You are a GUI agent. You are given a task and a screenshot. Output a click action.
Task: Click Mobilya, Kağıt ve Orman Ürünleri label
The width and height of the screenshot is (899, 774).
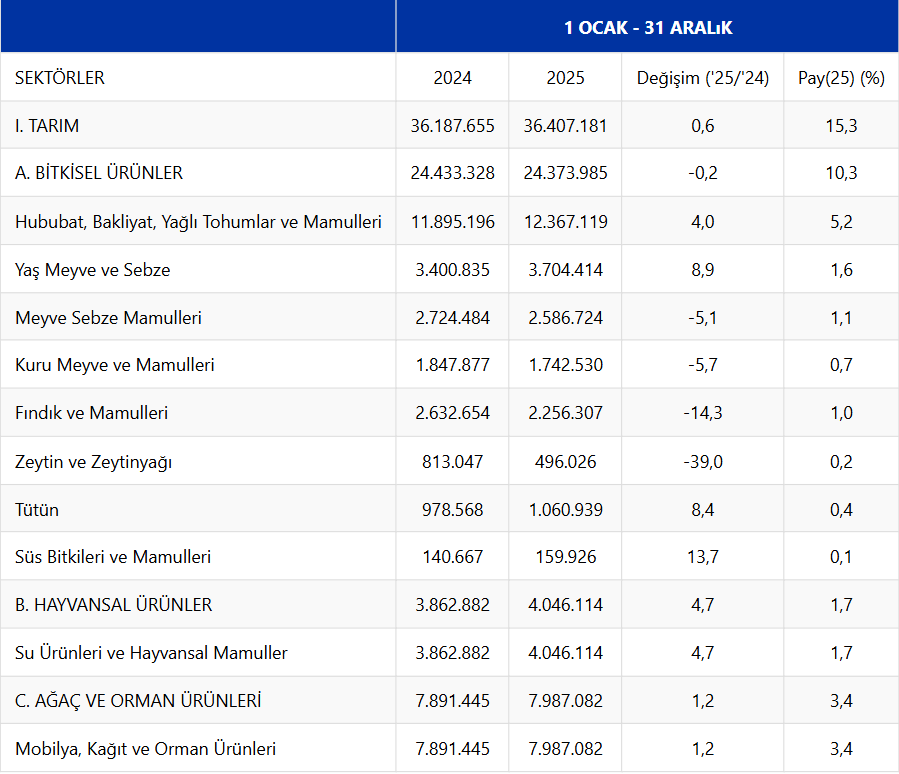pos(145,749)
